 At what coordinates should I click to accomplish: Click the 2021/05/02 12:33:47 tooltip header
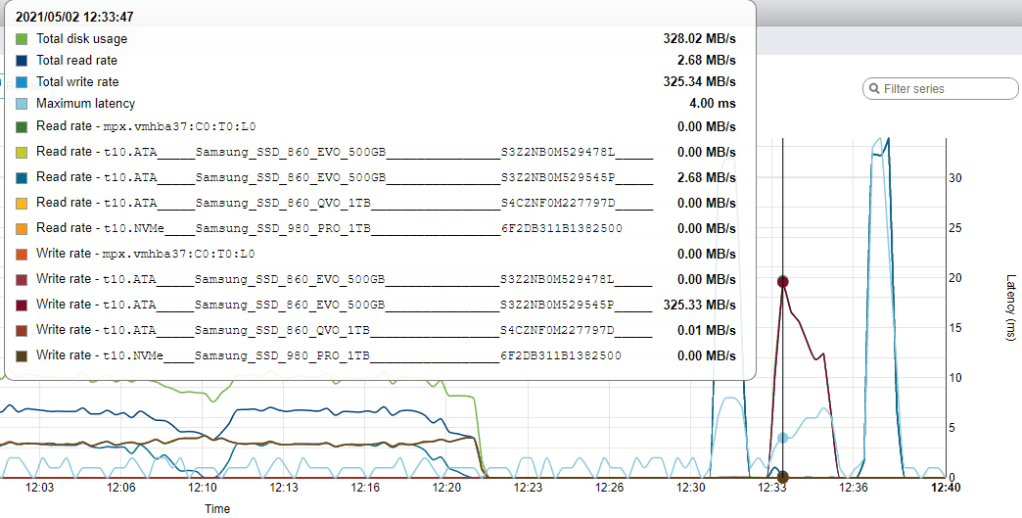[x=76, y=17]
